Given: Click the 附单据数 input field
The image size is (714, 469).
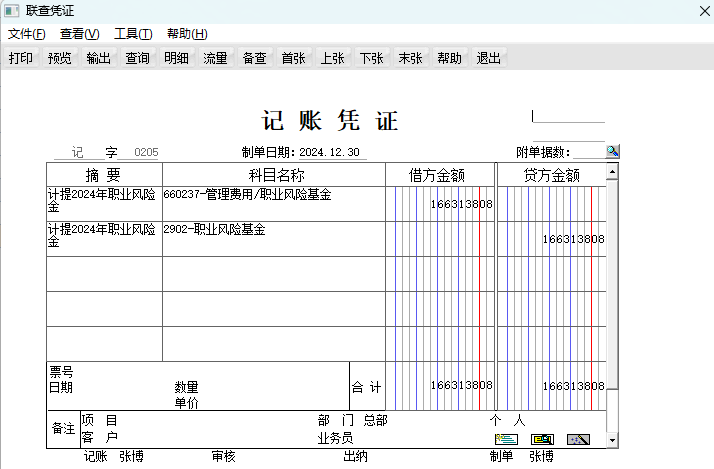Looking at the screenshot, I should (588, 151).
